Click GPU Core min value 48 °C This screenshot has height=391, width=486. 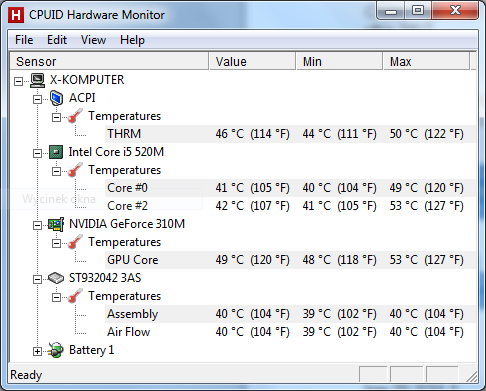coord(339,260)
